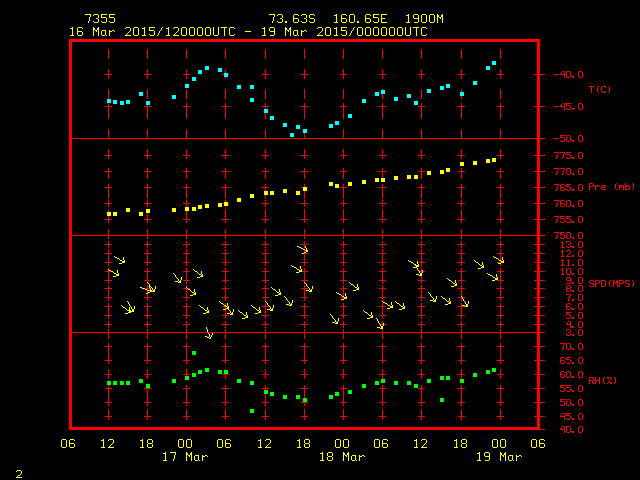Click the -45.0 temperature tick value
The height and width of the screenshot is (480, 640).
tap(569, 107)
